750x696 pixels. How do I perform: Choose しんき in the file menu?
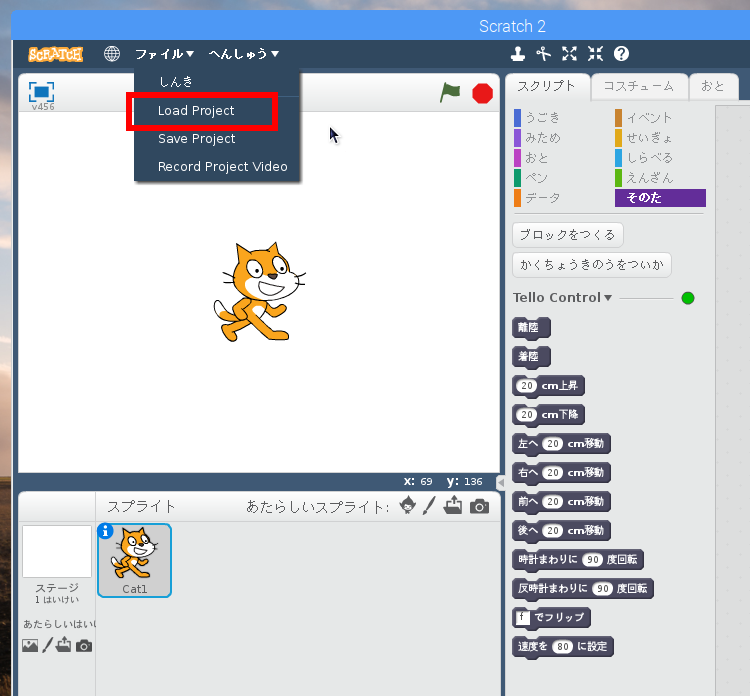tap(217, 82)
